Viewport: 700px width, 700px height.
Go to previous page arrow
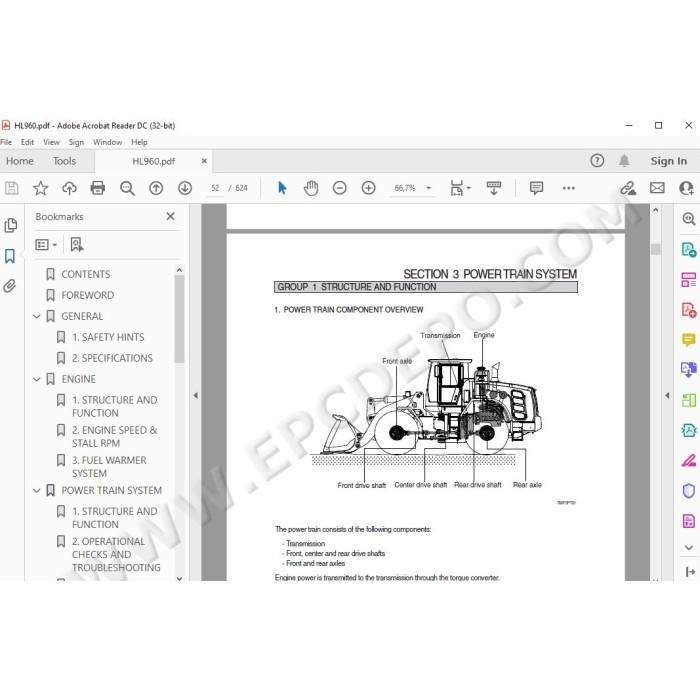156,188
